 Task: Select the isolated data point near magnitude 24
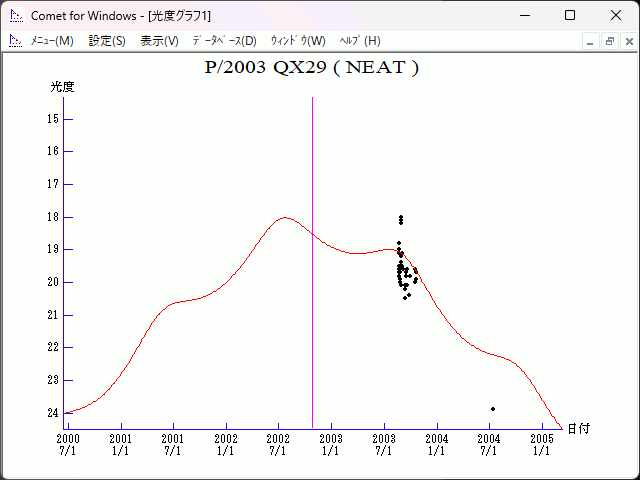[493, 409]
